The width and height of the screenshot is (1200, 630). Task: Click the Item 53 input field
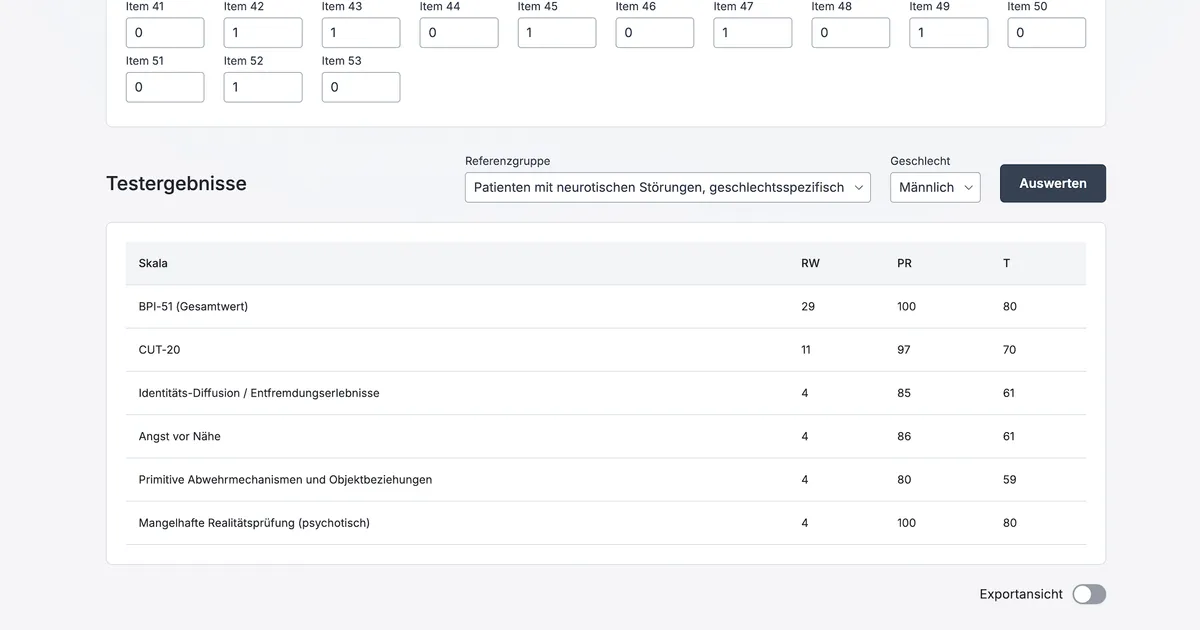coord(360,87)
